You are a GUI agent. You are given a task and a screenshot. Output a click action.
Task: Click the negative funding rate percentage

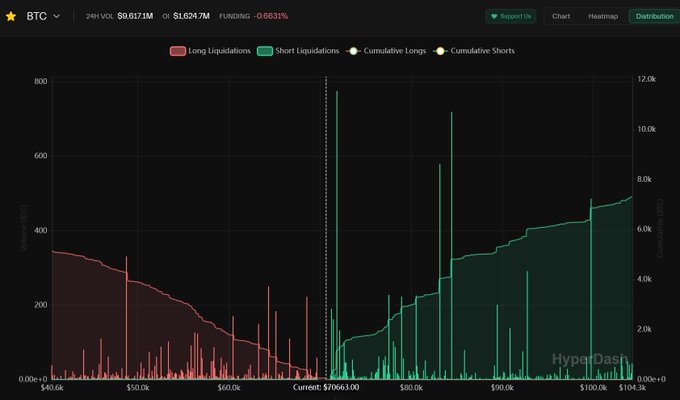(x=270, y=16)
